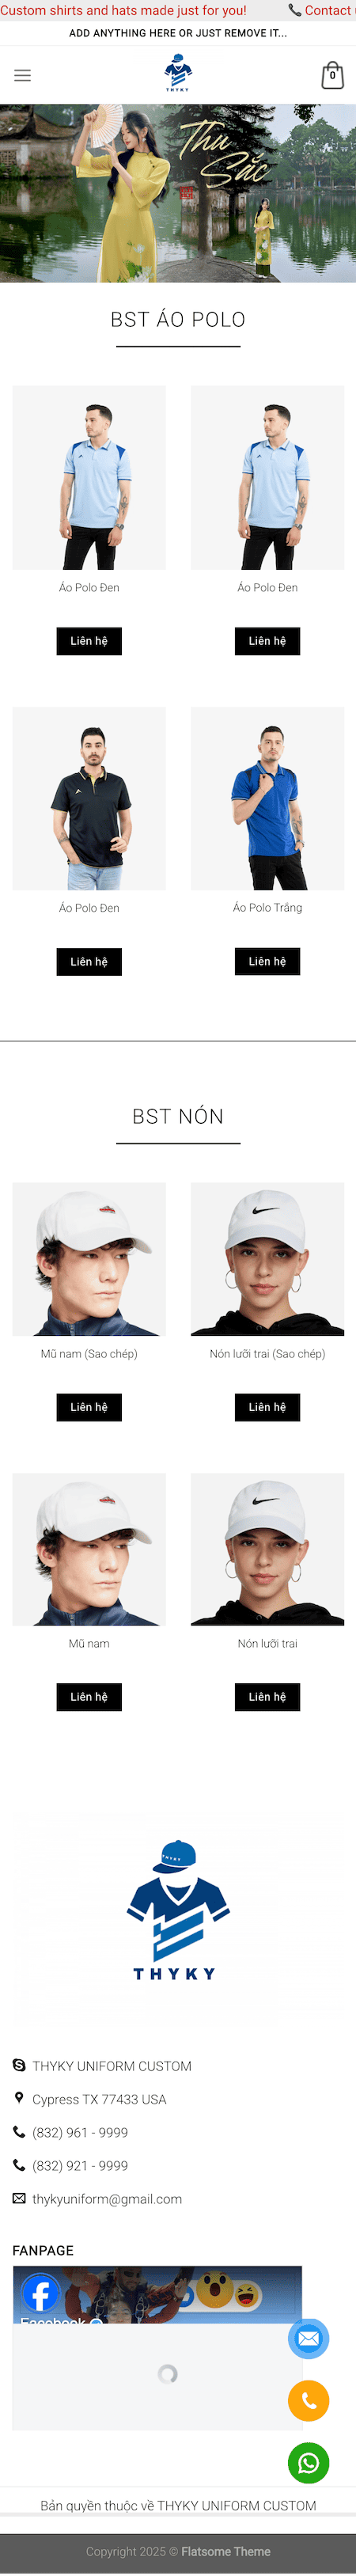Open the Flatsome Theme footer link
The image size is (356, 2576).
click(x=226, y=2551)
